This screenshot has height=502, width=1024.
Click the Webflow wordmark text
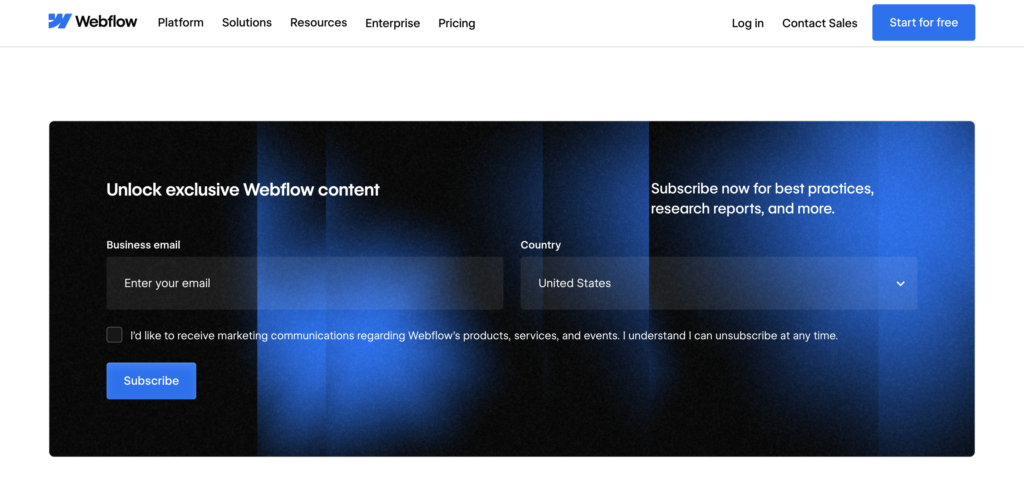point(108,21)
